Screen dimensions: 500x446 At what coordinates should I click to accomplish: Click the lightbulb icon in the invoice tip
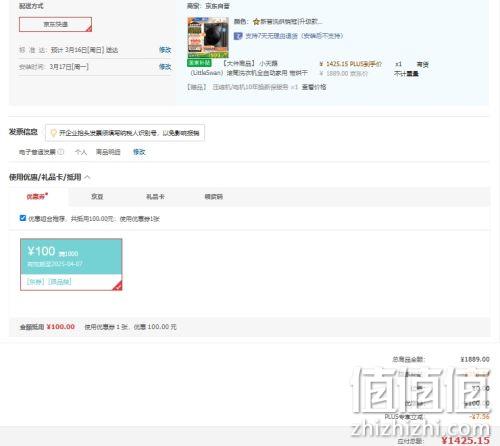pos(53,133)
